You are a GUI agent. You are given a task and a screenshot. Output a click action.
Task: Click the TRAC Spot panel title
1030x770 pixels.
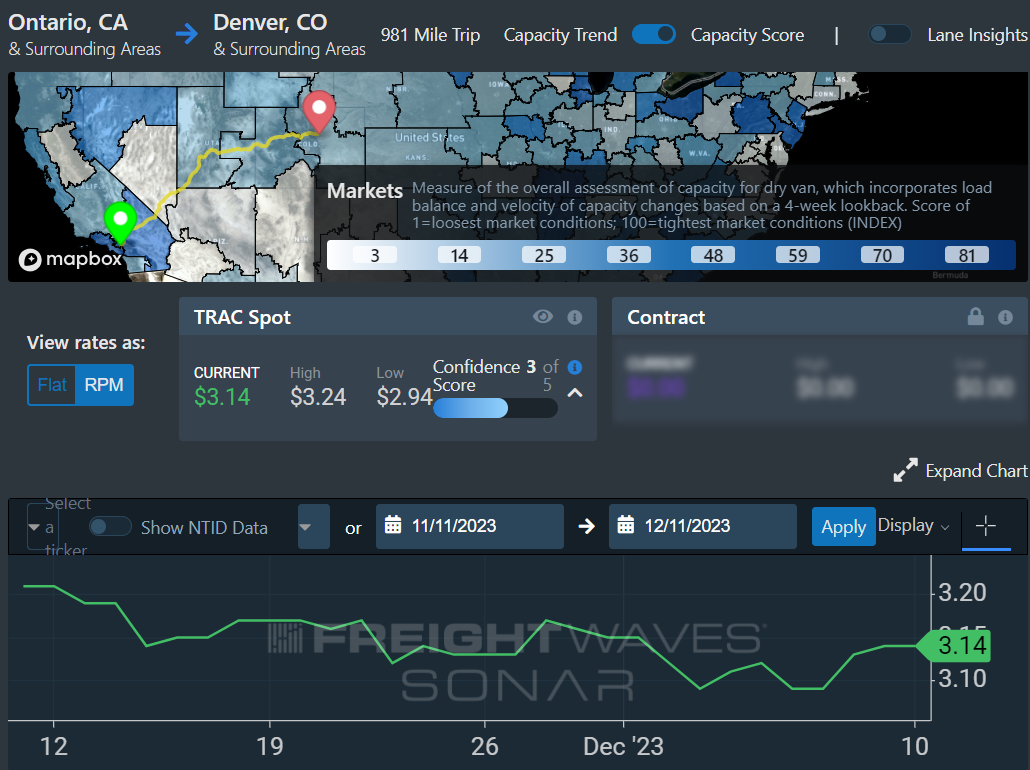(x=242, y=318)
